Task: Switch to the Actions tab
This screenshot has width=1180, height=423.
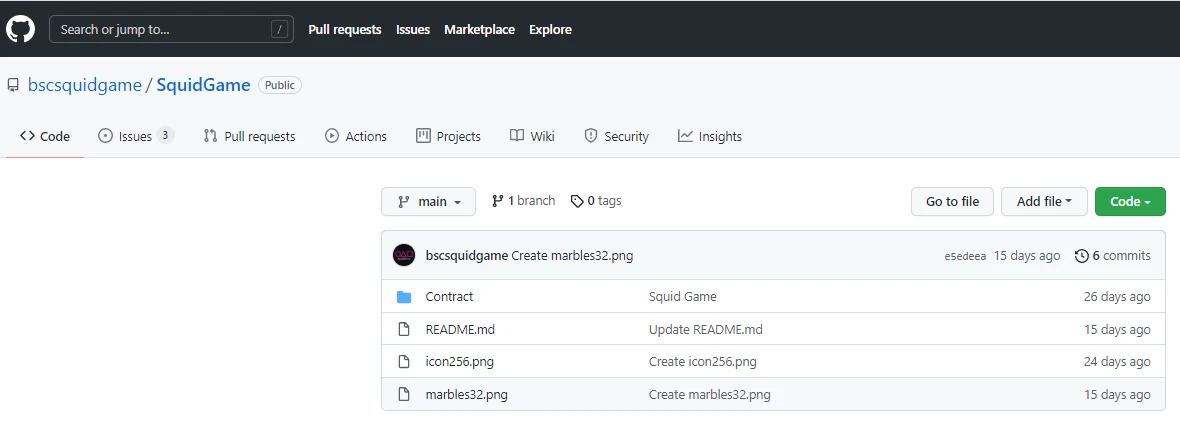Action: click(x=356, y=136)
